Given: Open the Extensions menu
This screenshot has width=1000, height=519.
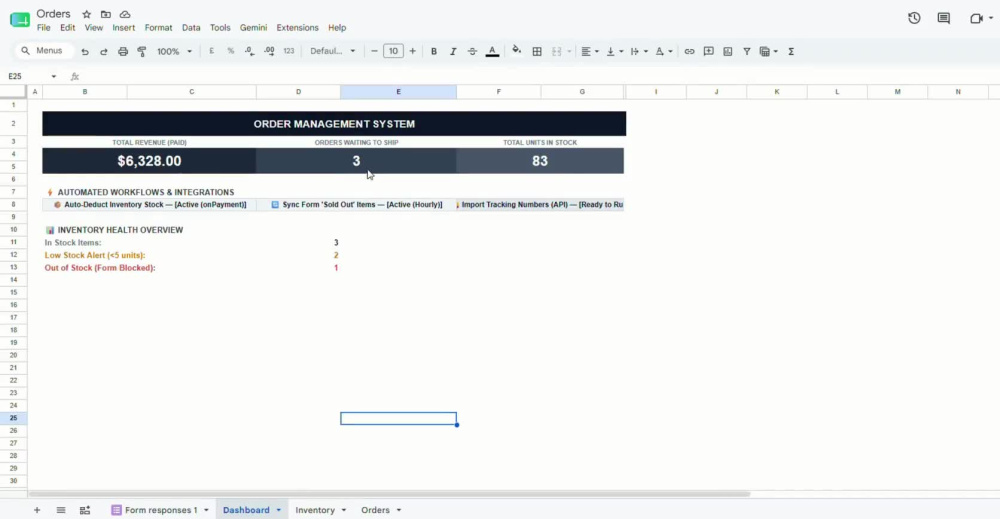Looking at the screenshot, I should click(x=297, y=27).
